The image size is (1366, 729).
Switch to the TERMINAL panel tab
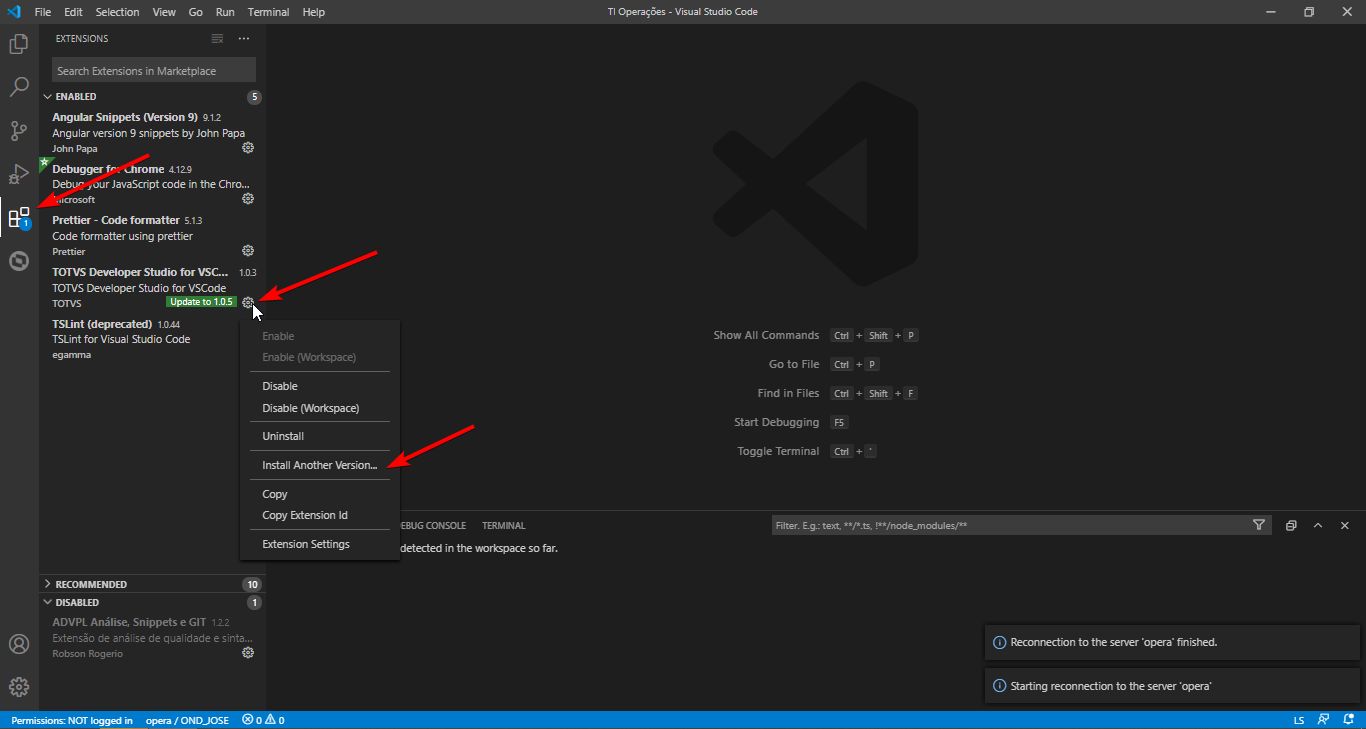tap(503, 525)
